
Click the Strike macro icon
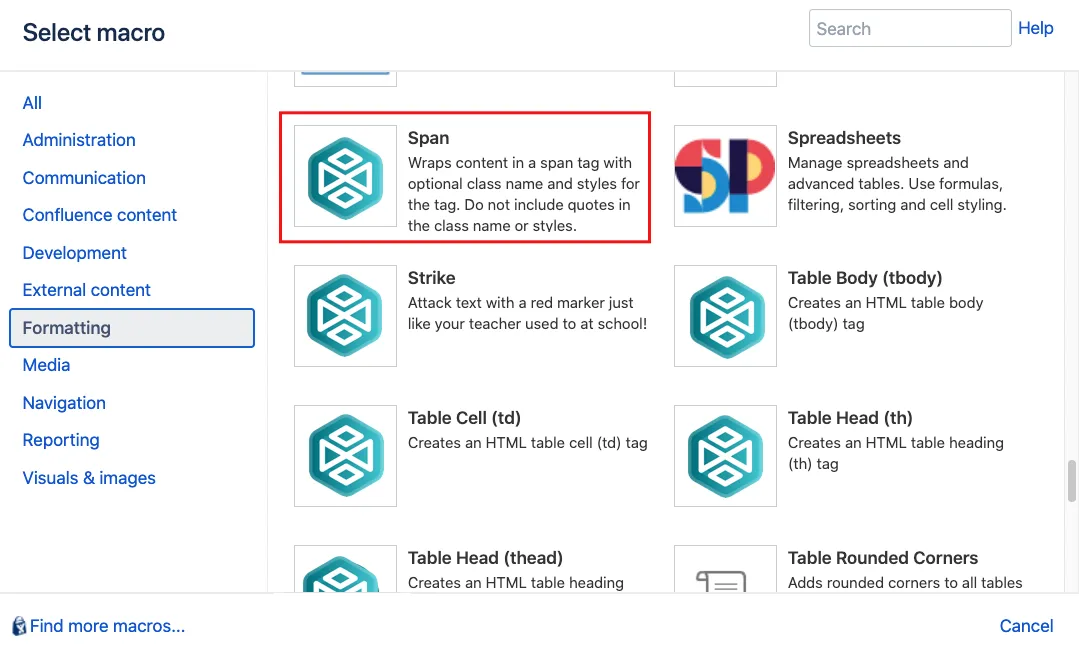(x=345, y=316)
